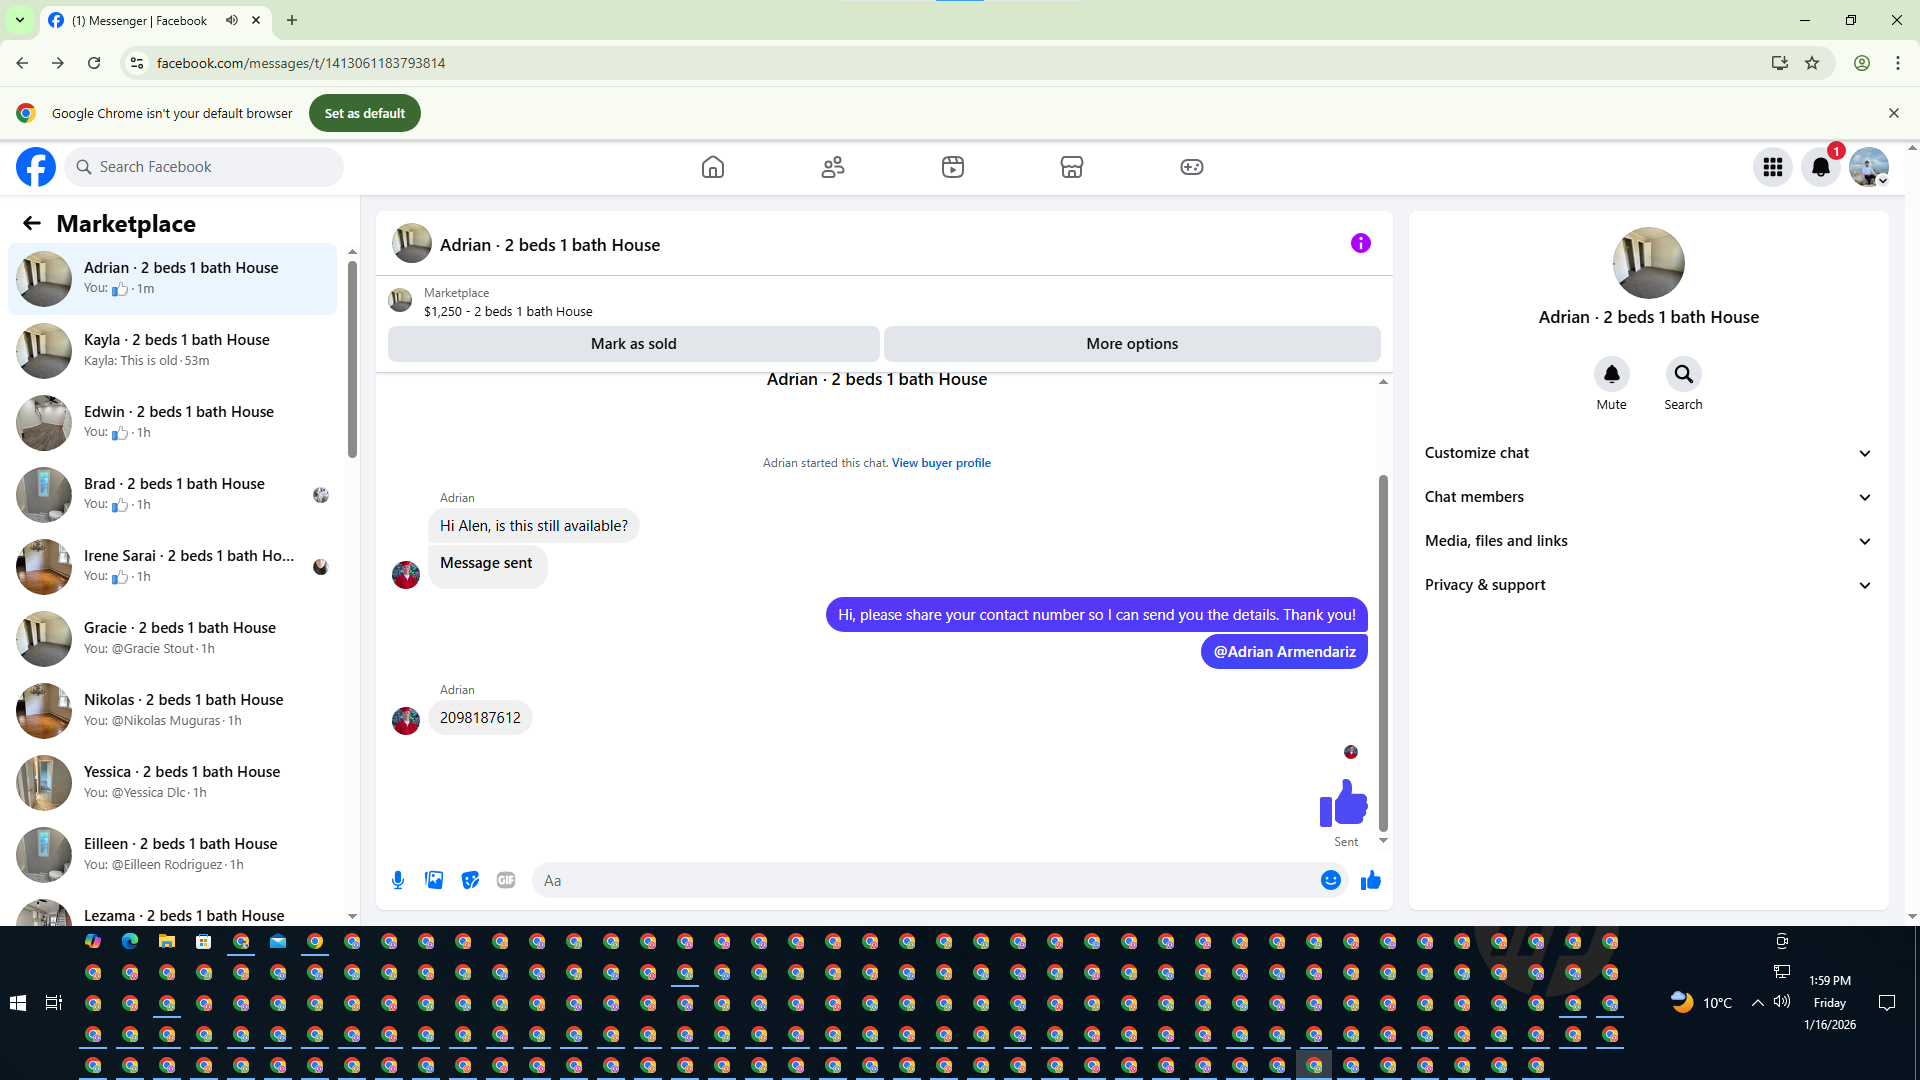Open the emoji picker smiley icon

tap(1330, 880)
